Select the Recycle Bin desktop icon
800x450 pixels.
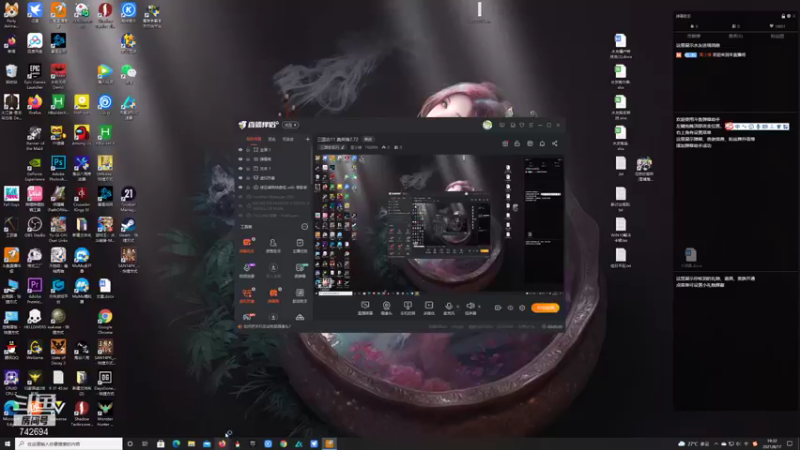(11, 74)
